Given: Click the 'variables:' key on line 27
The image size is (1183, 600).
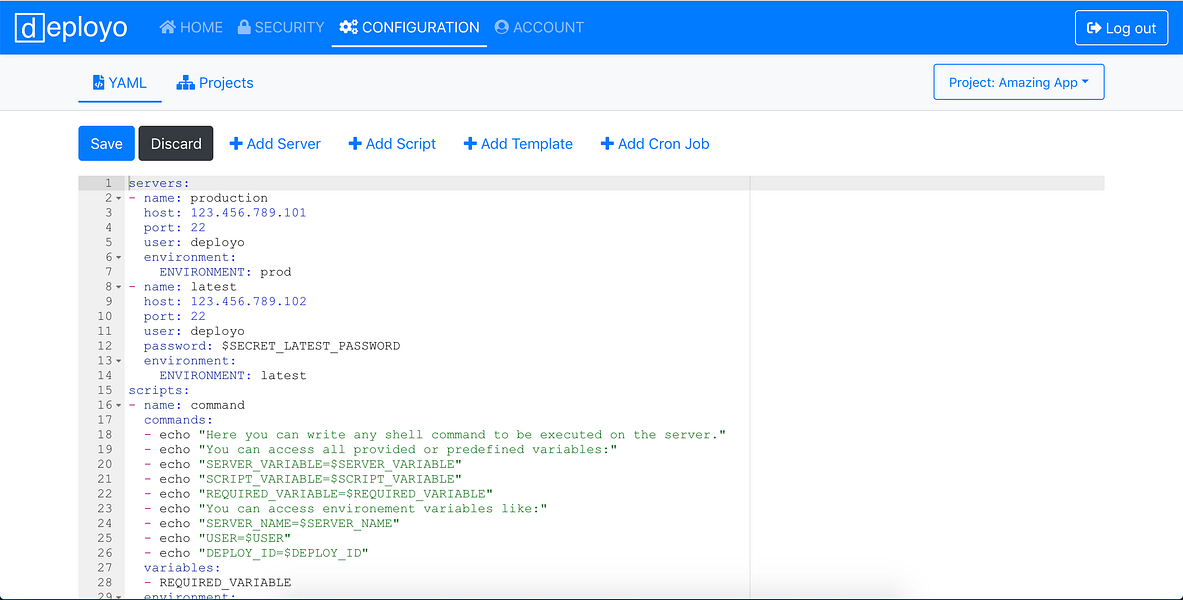Looking at the screenshot, I should tap(183, 568).
